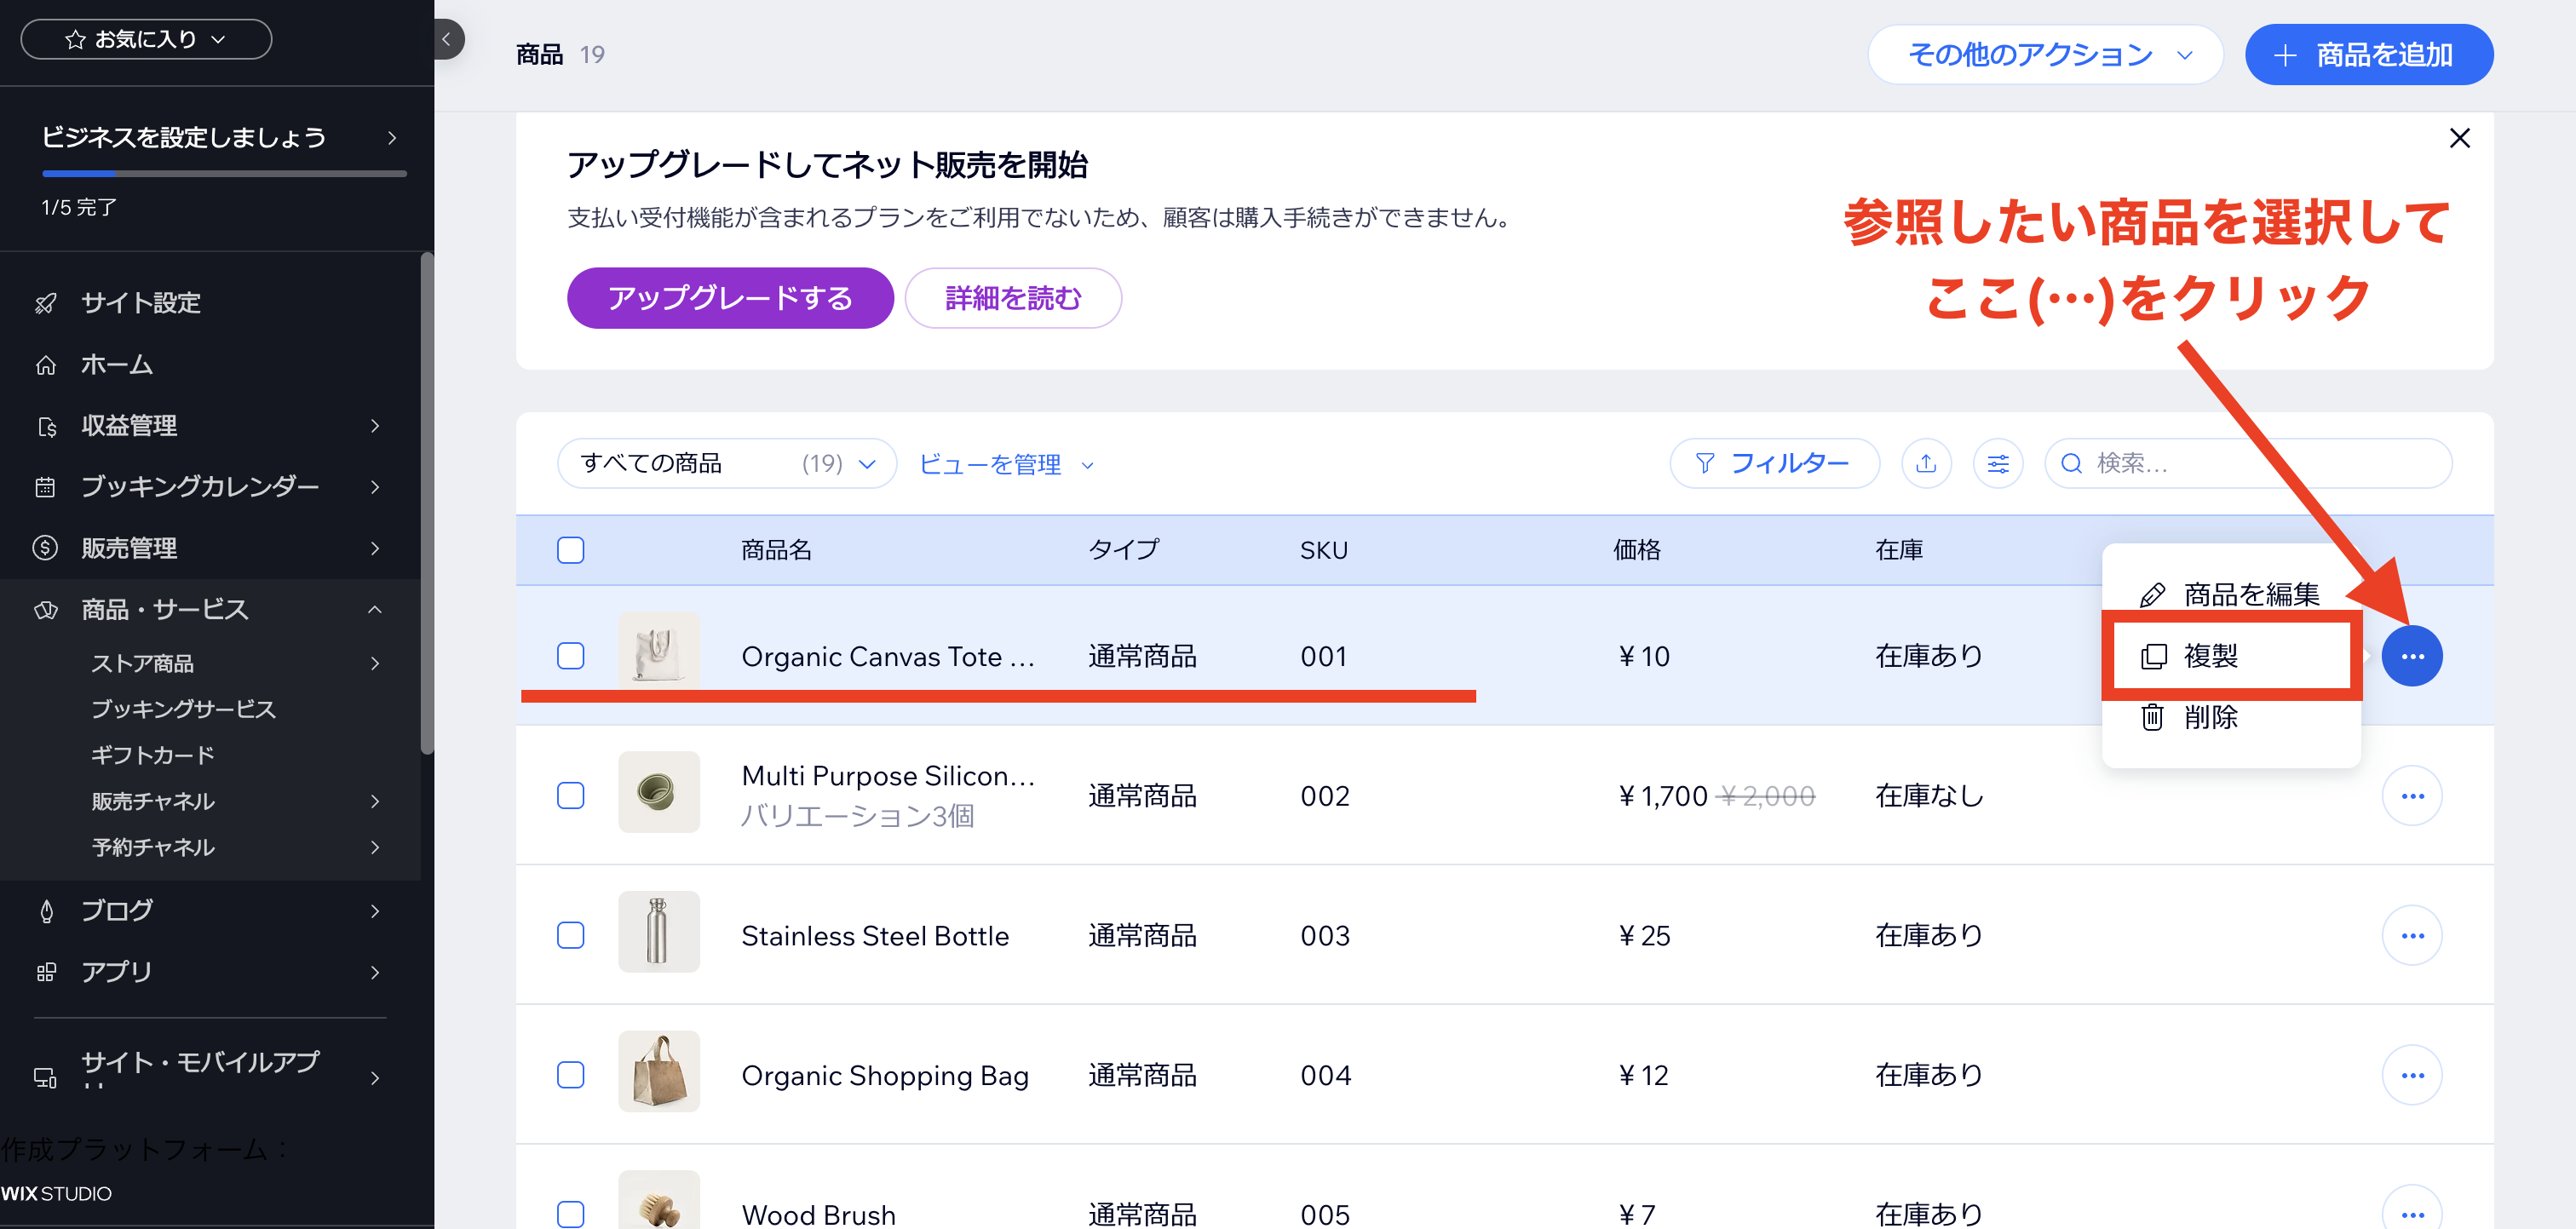Toggle the select-all checkbox in table header
This screenshot has height=1229, width=2576.
(571, 549)
